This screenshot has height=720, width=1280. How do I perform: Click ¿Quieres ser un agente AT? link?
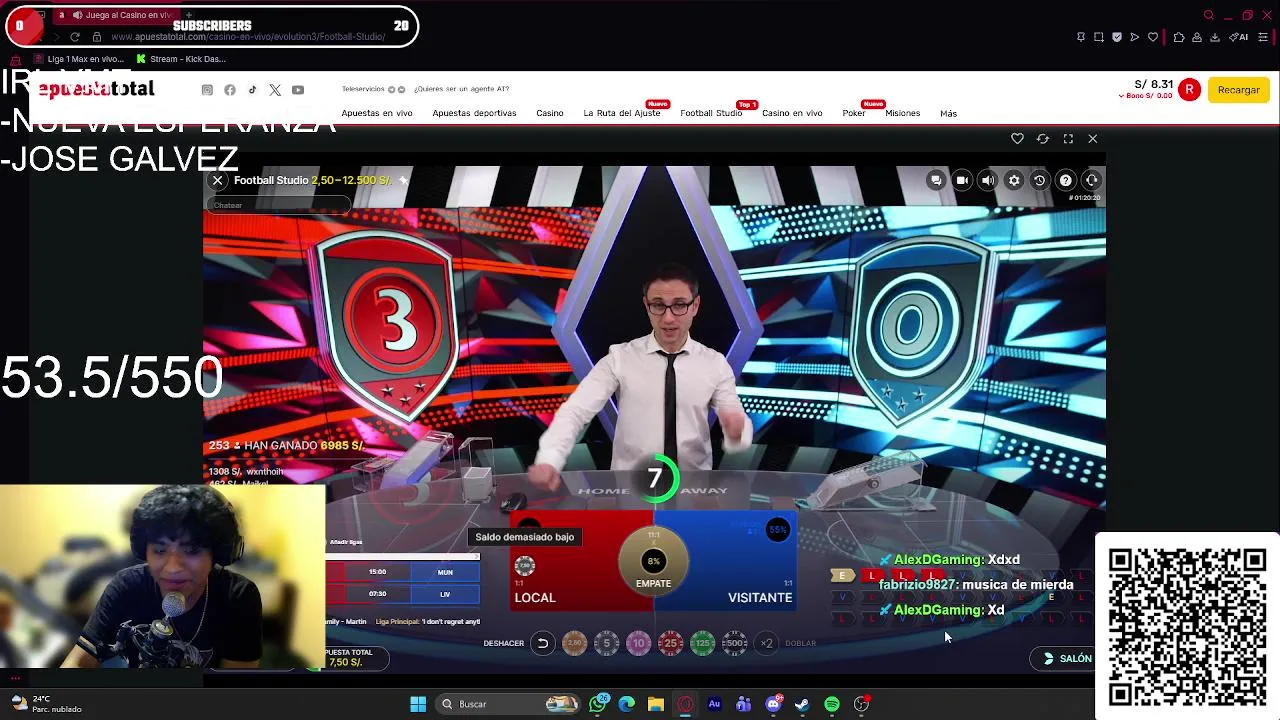pos(461,89)
